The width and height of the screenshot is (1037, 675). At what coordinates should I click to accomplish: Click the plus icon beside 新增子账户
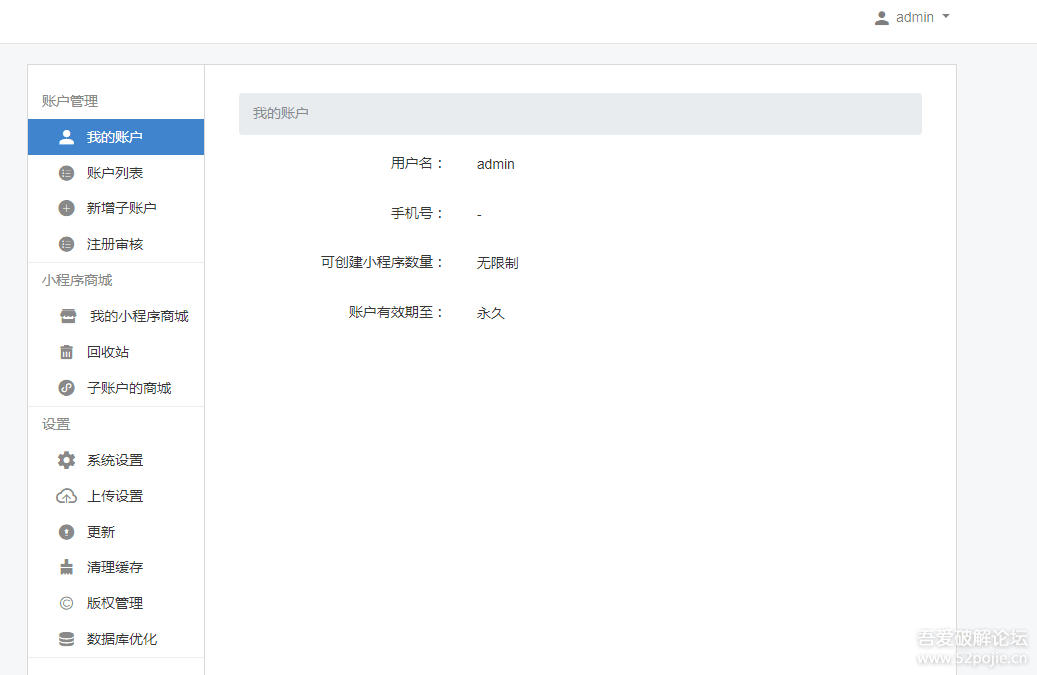65,208
